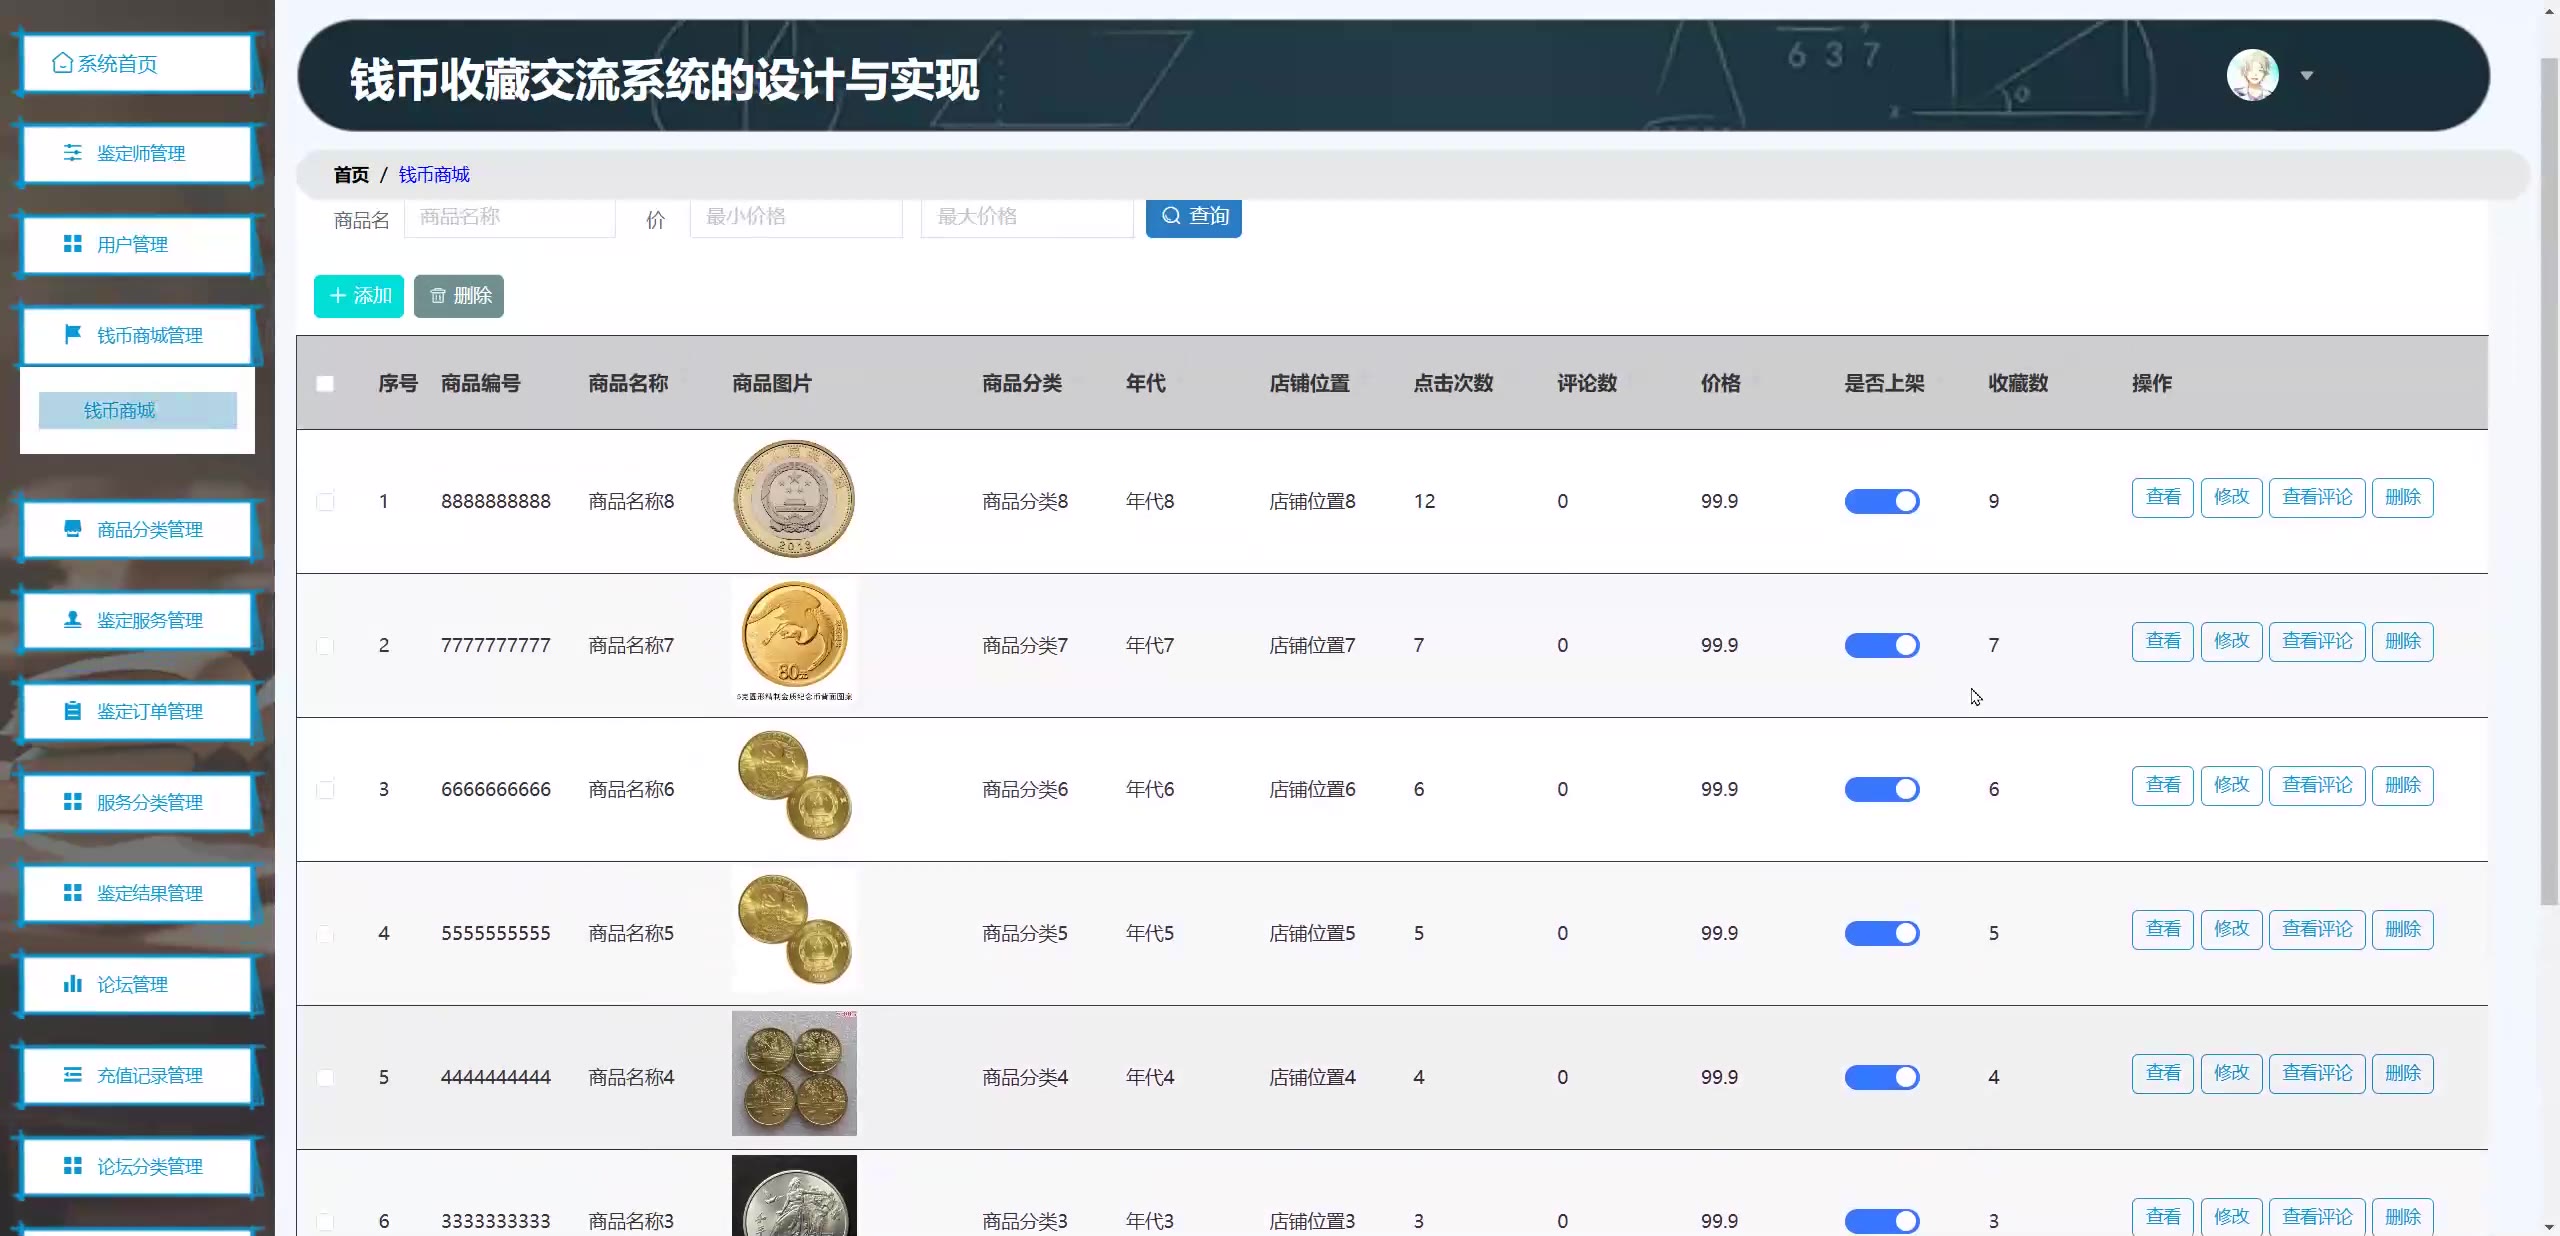Click the sliders icon for 鉴定师管理
This screenshot has height=1236, width=2560.
(72, 153)
